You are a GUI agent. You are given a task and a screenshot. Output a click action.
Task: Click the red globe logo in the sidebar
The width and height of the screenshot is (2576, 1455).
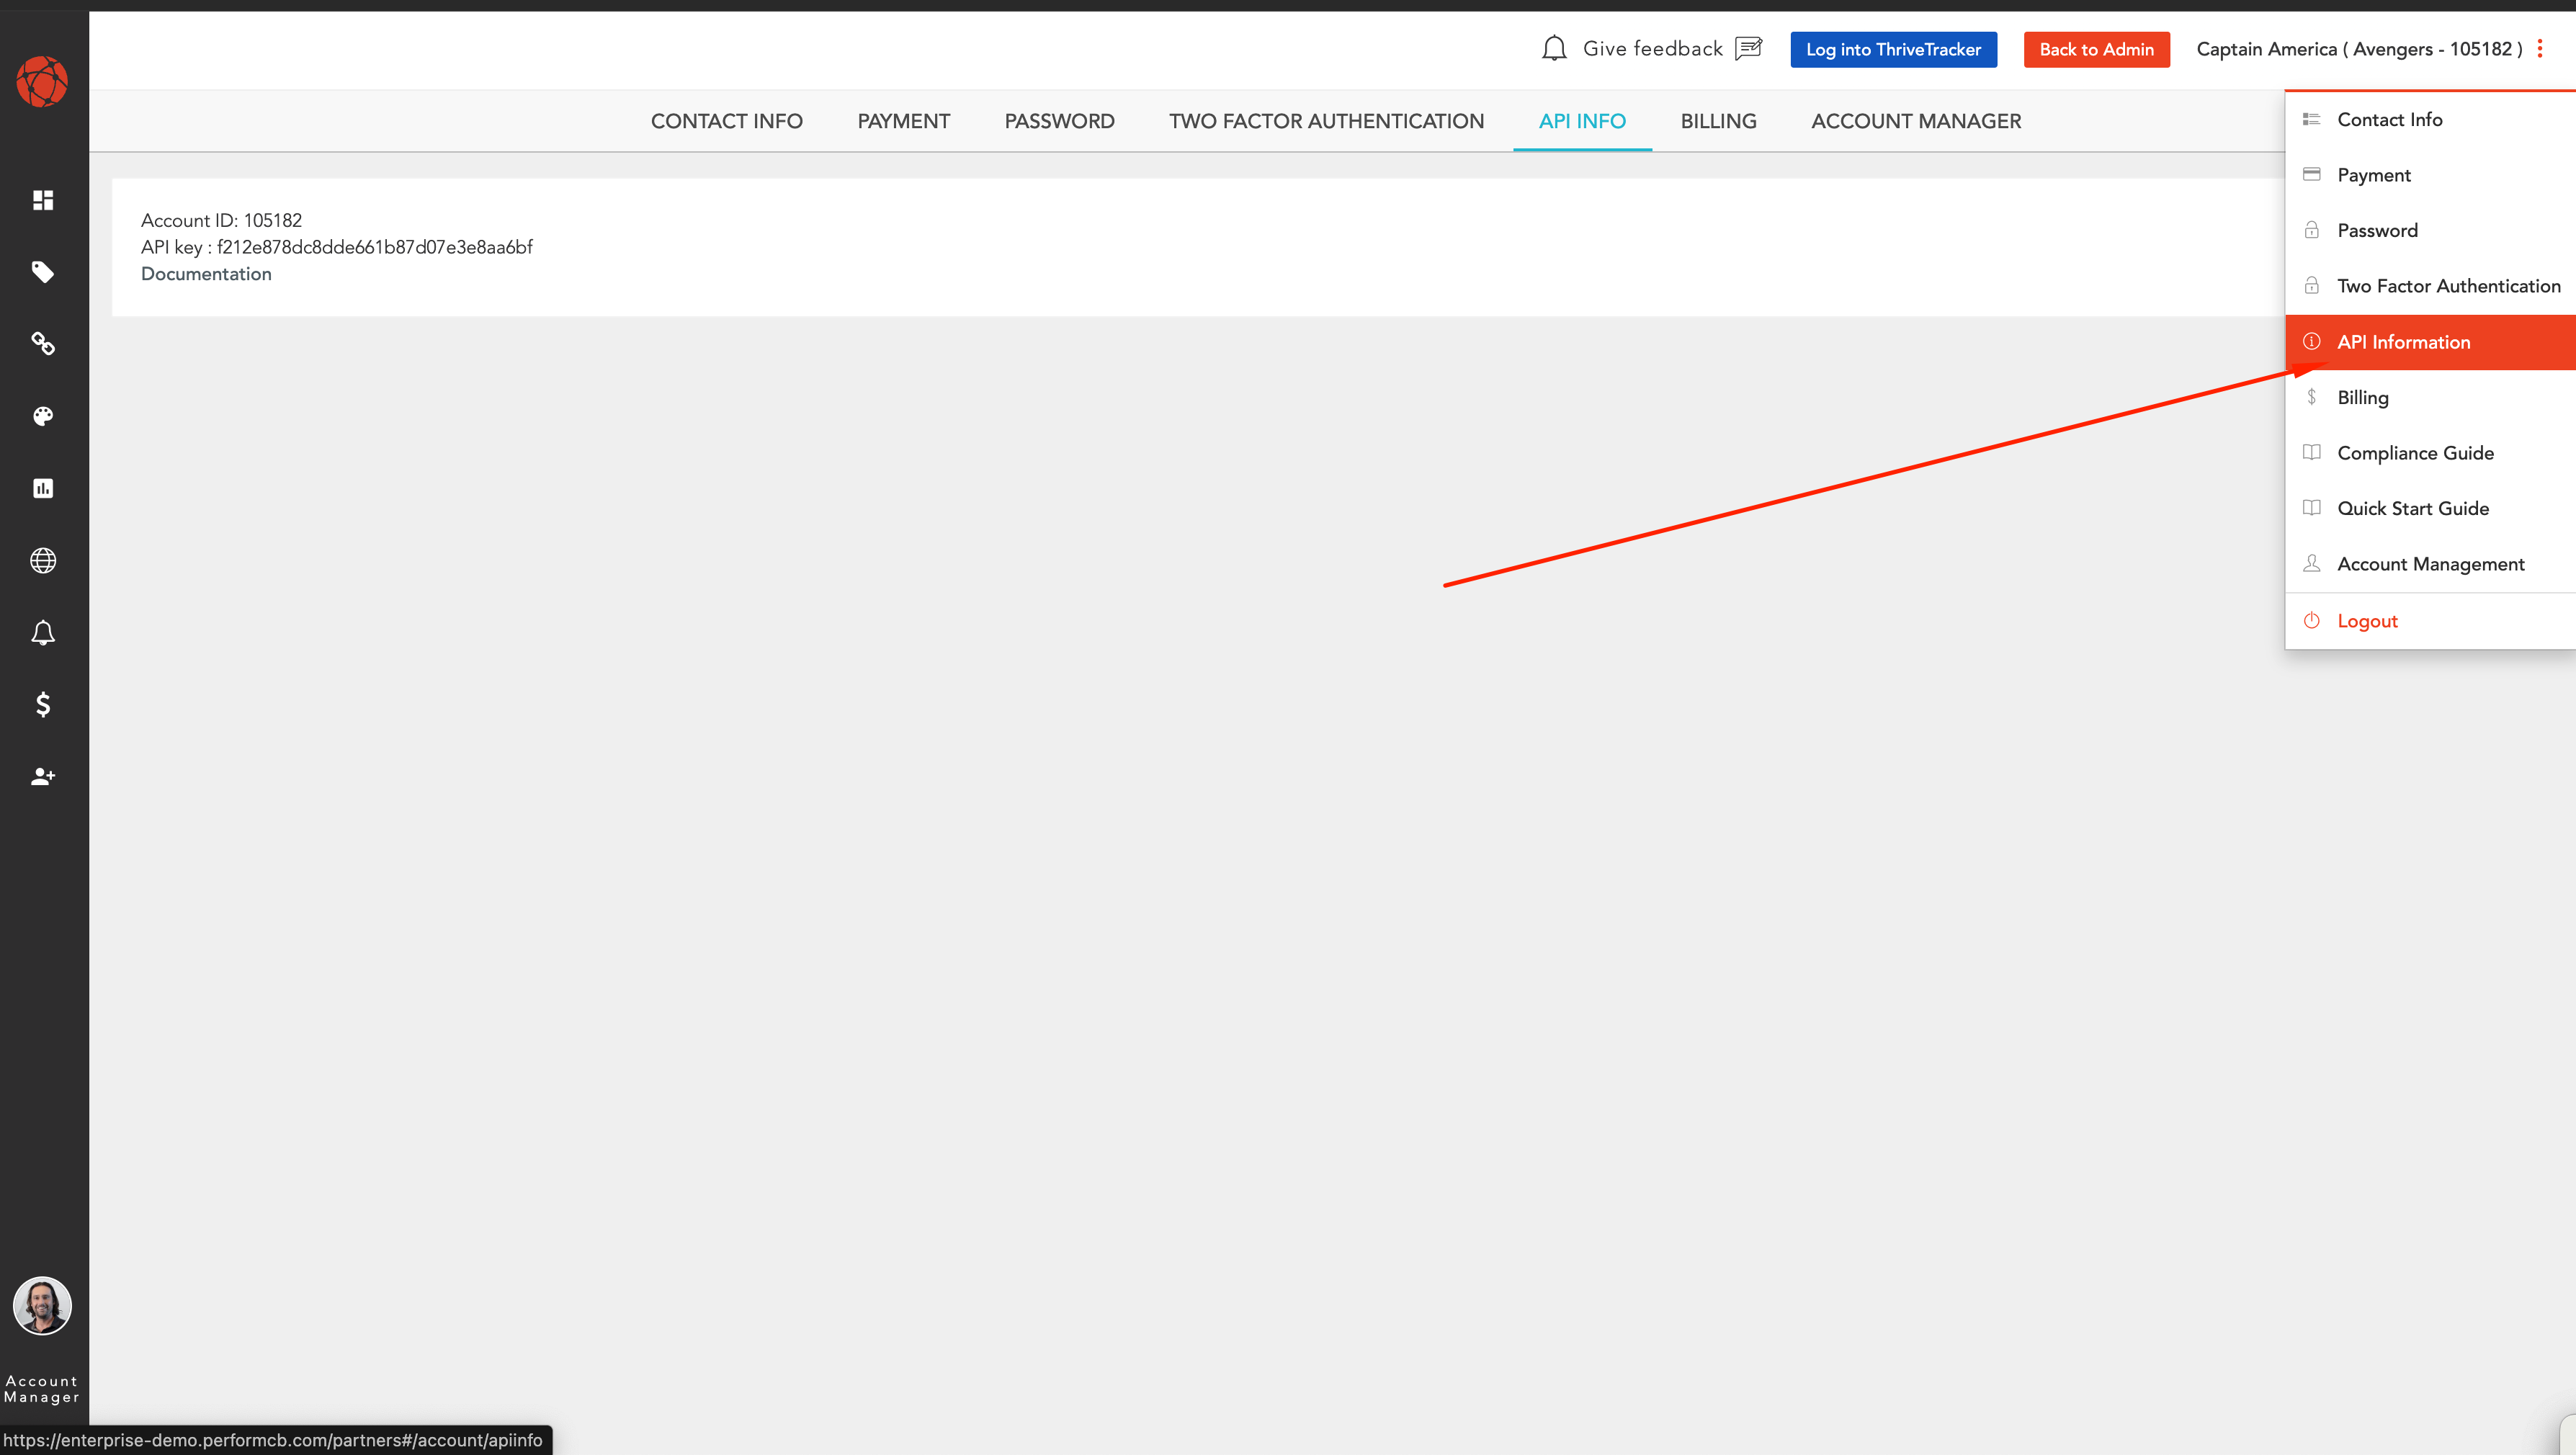[42, 81]
